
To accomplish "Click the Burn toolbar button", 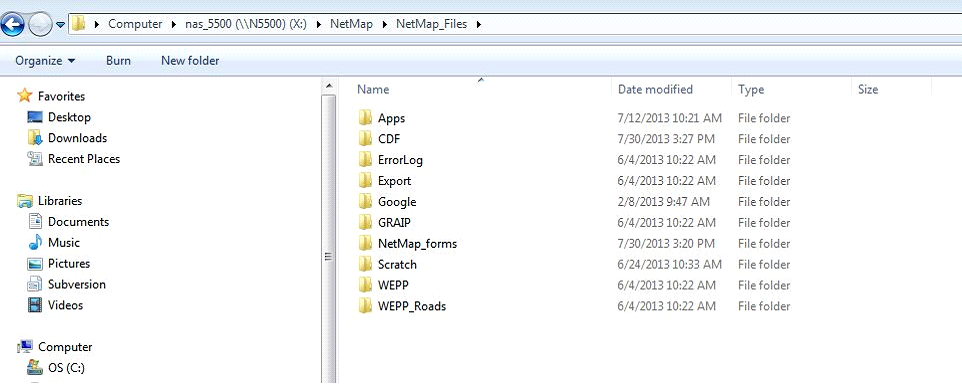I will pyautogui.click(x=118, y=61).
